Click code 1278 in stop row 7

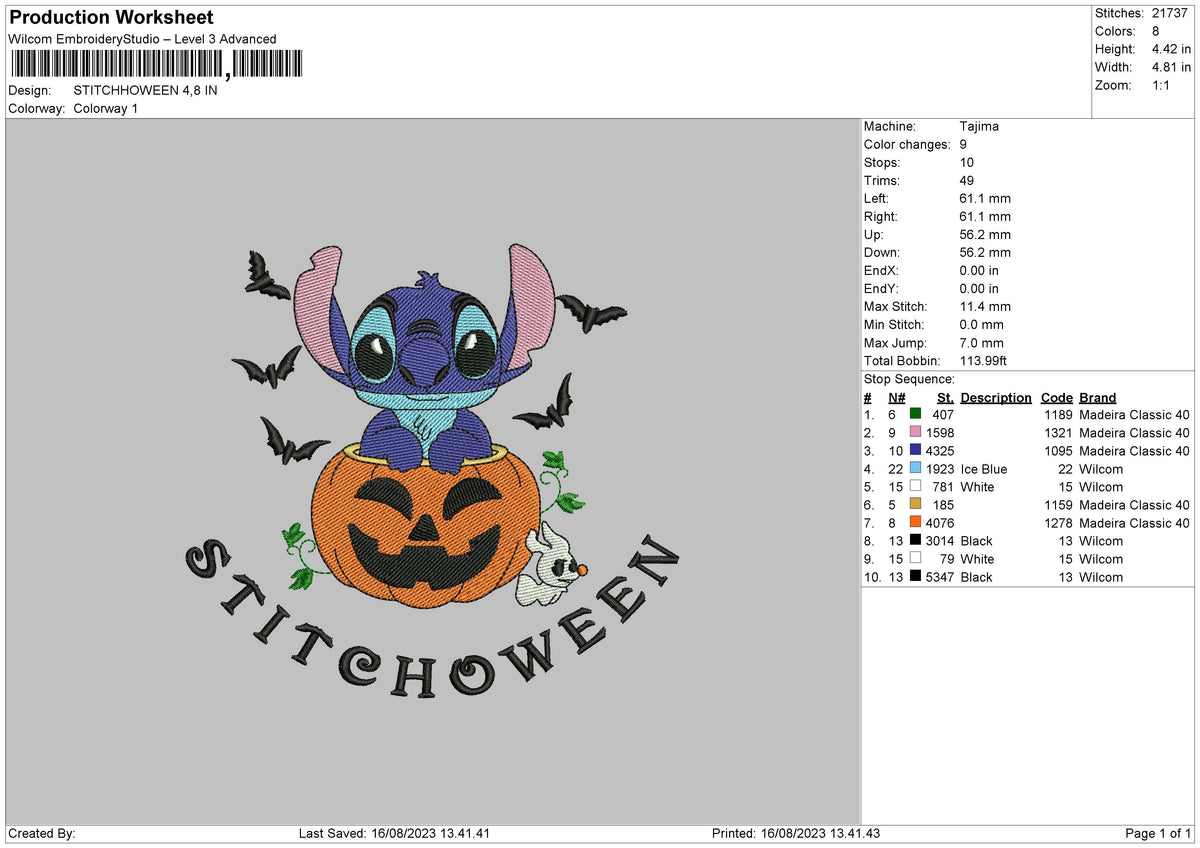click(x=1058, y=522)
